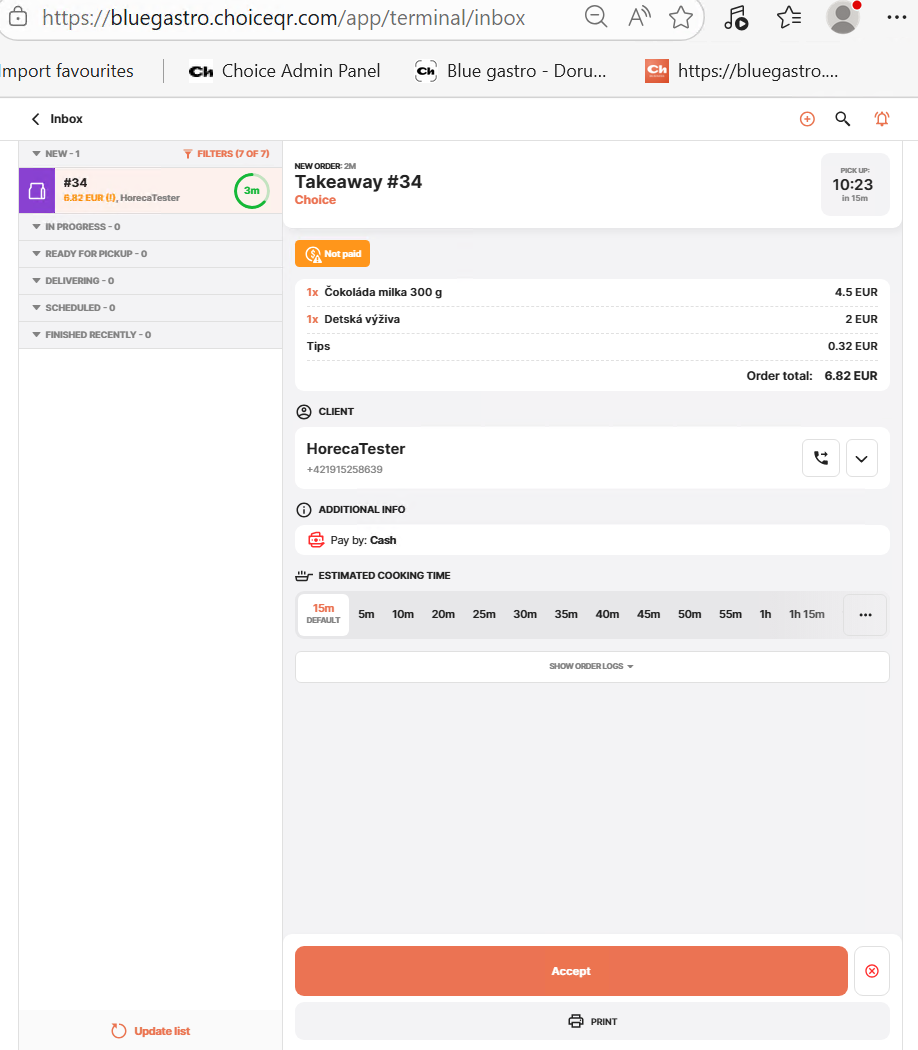This screenshot has height=1050, width=918.
Task: Select 30m cooking time option
Action: 525,614
